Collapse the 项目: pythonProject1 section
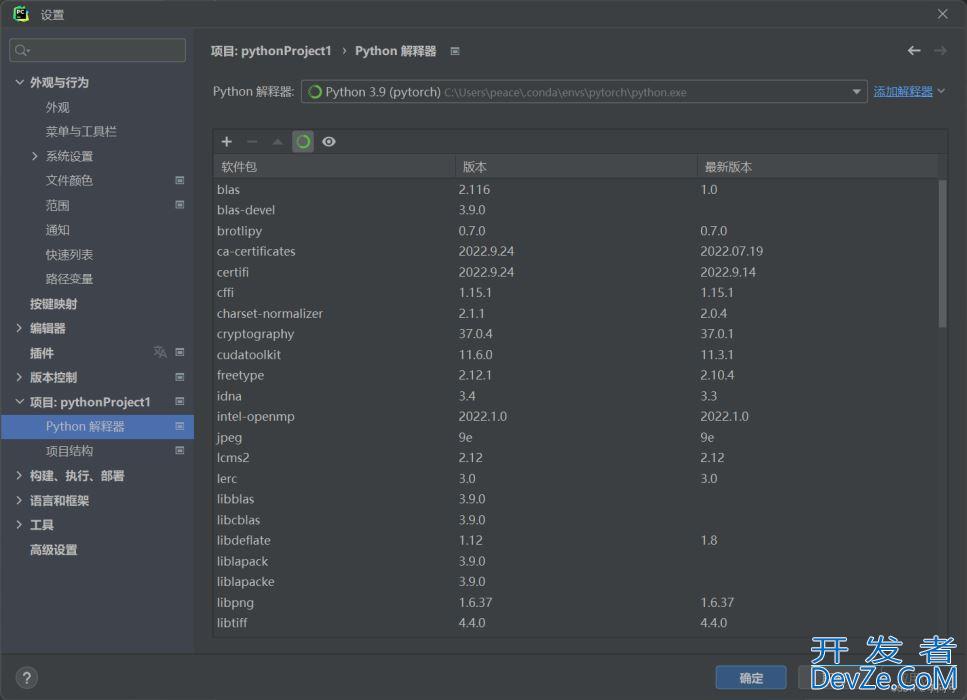The width and height of the screenshot is (967, 700). (x=19, y=401)
